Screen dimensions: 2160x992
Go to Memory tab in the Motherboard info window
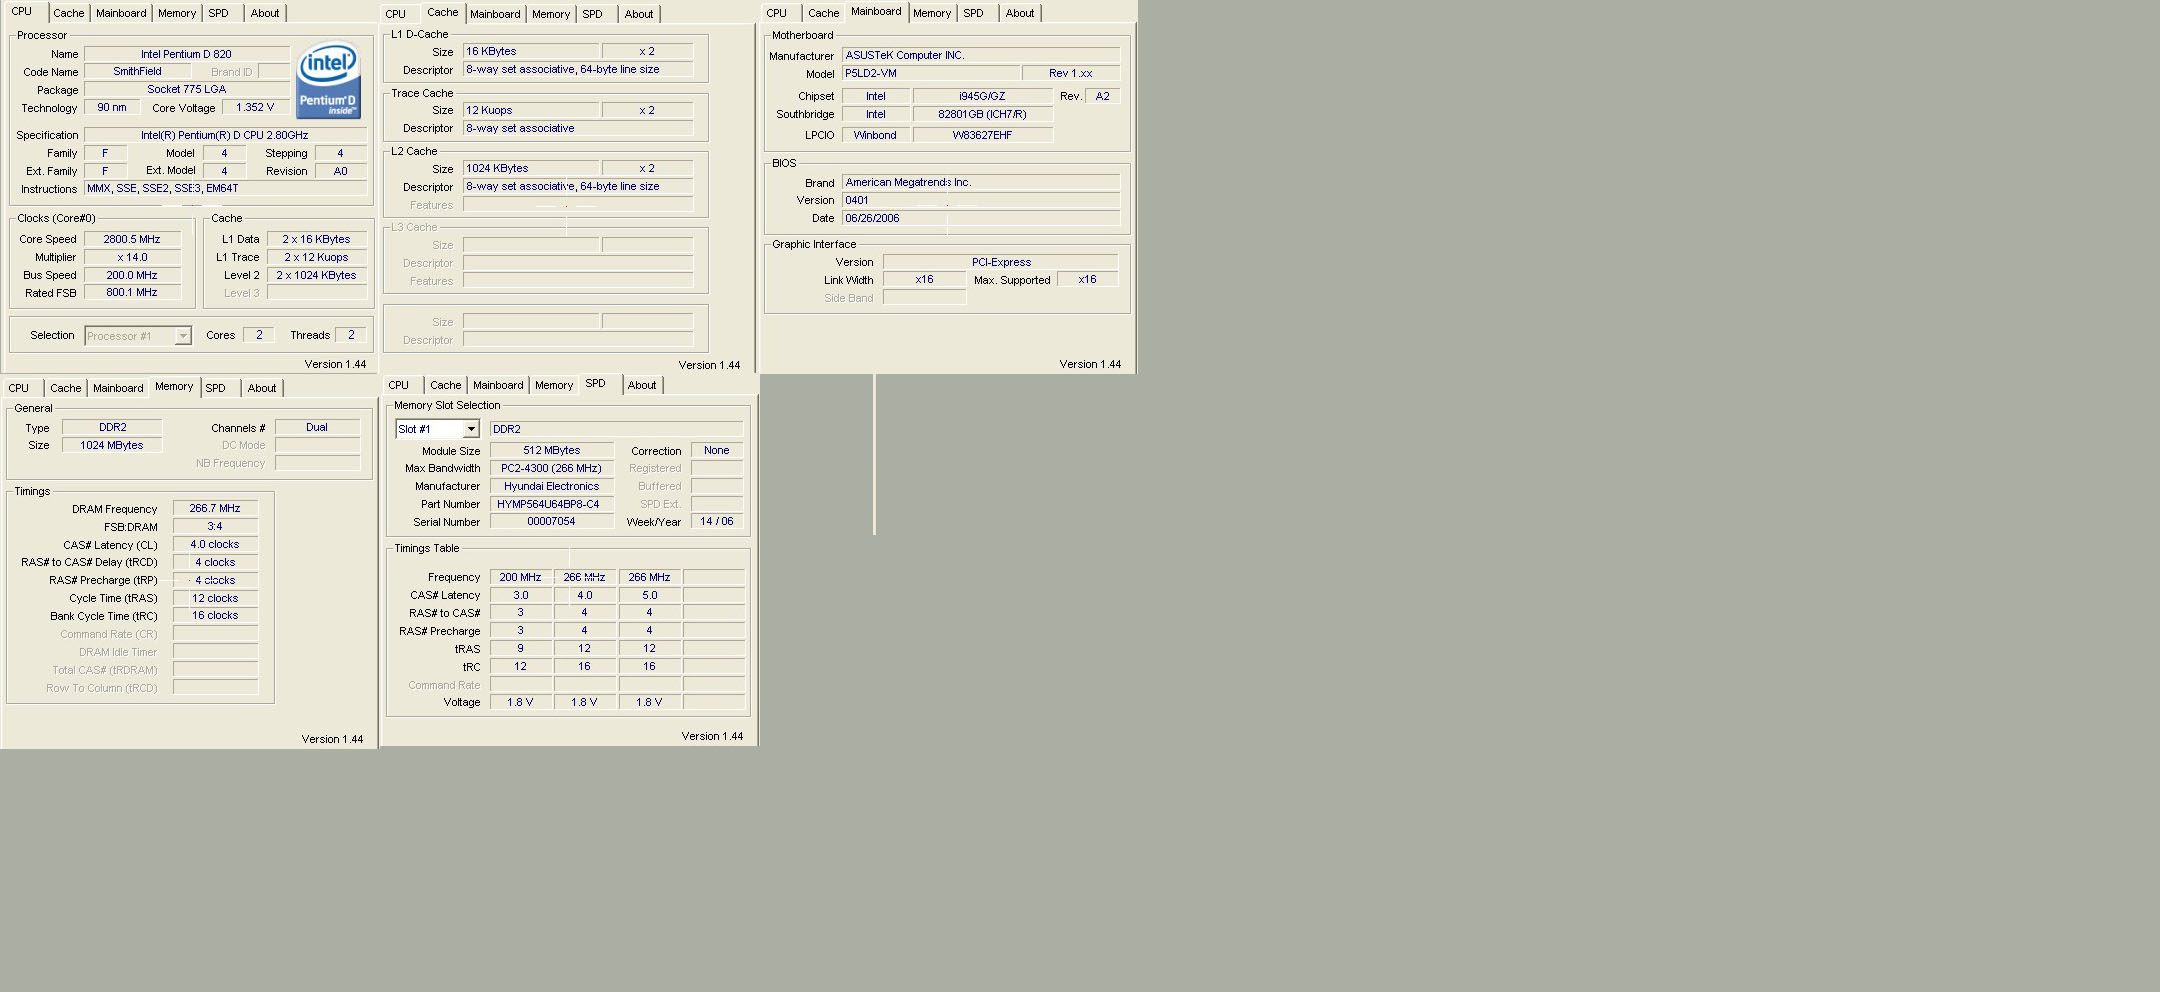point(932,13)
